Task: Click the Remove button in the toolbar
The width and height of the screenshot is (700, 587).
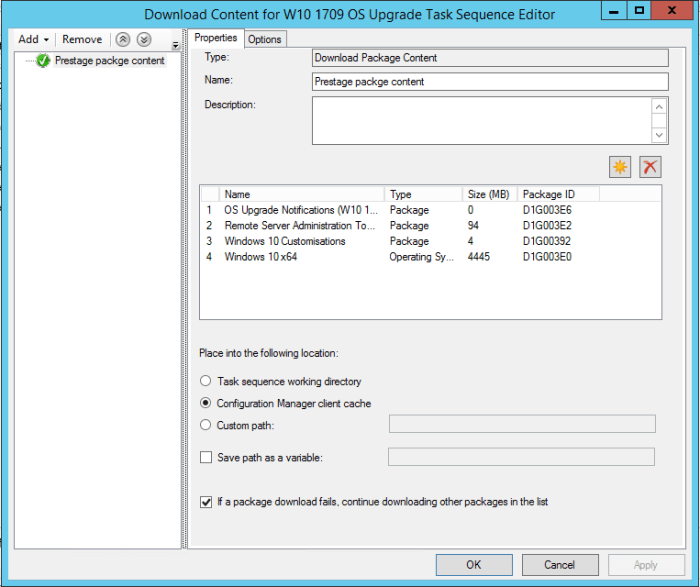Action: pos(82,40)
